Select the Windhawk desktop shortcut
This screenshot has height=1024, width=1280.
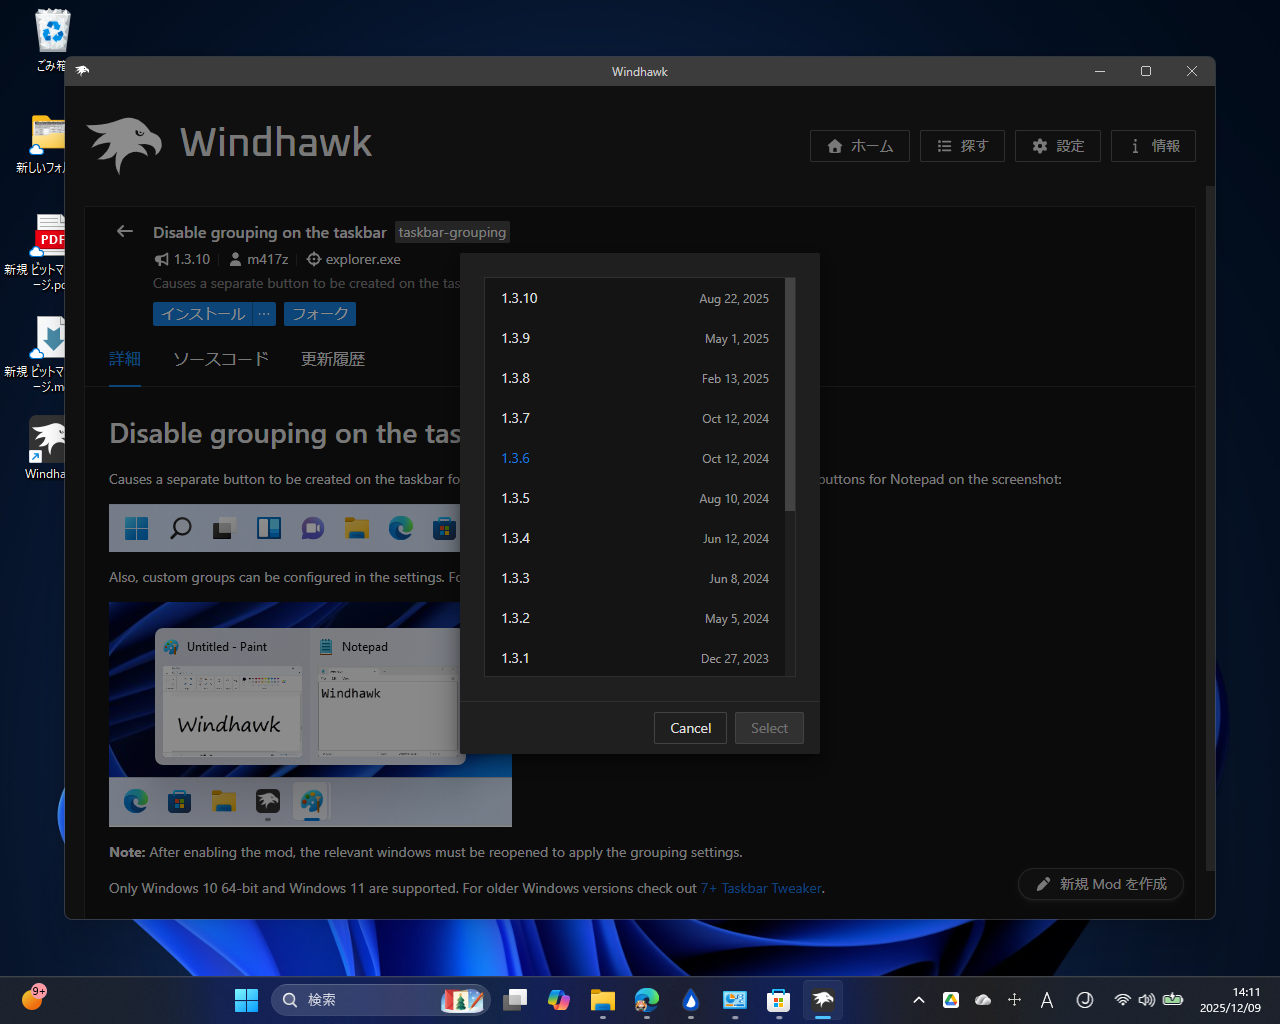click(47, 447)
